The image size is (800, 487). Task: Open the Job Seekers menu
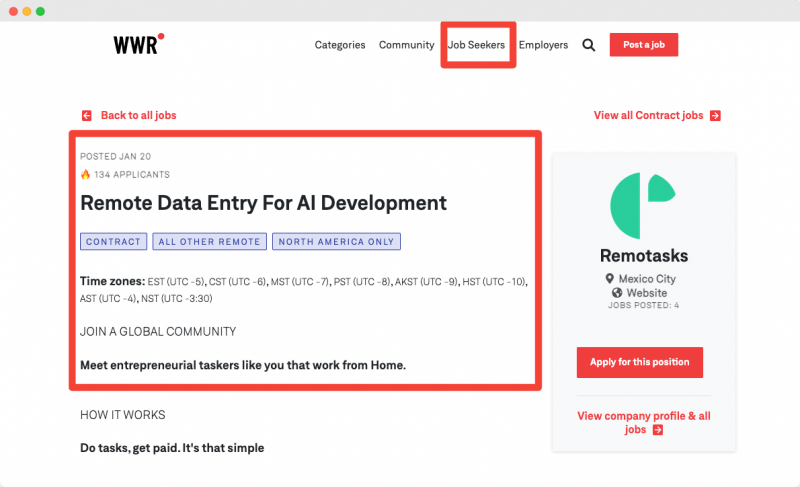pyautogui.click(x=477, y=45)
